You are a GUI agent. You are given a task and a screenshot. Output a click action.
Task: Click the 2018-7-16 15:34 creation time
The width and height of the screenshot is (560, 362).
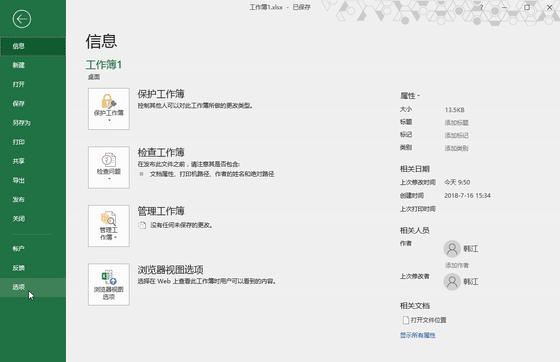(467, 196)
